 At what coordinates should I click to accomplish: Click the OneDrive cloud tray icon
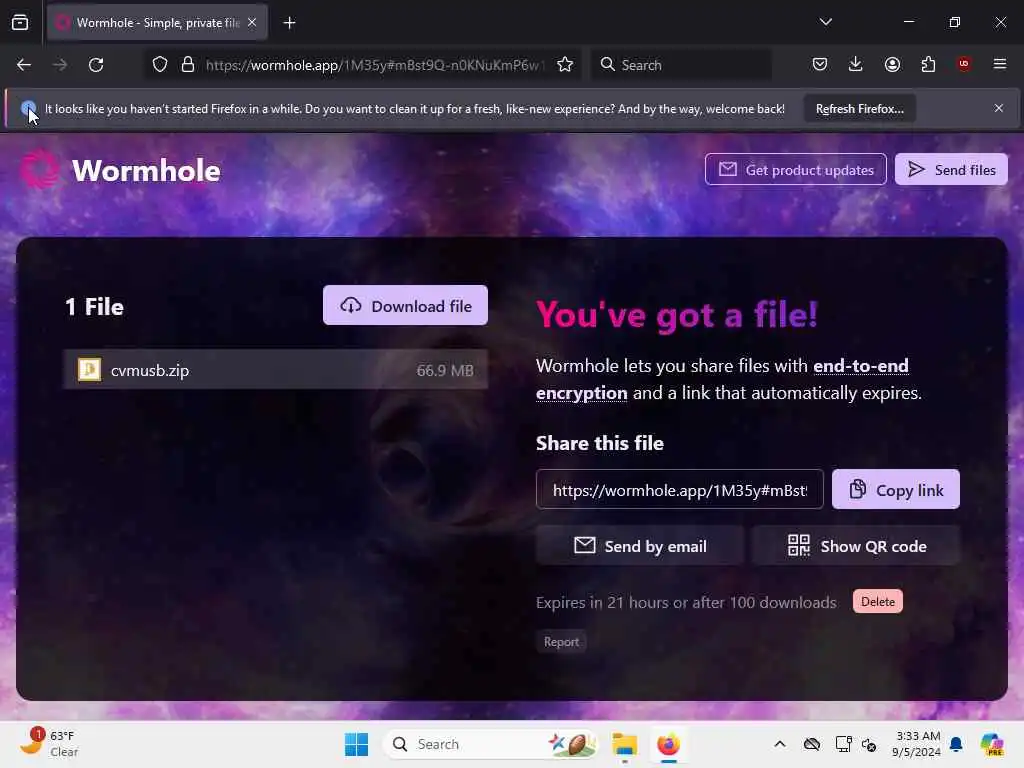tap(812, 744)
